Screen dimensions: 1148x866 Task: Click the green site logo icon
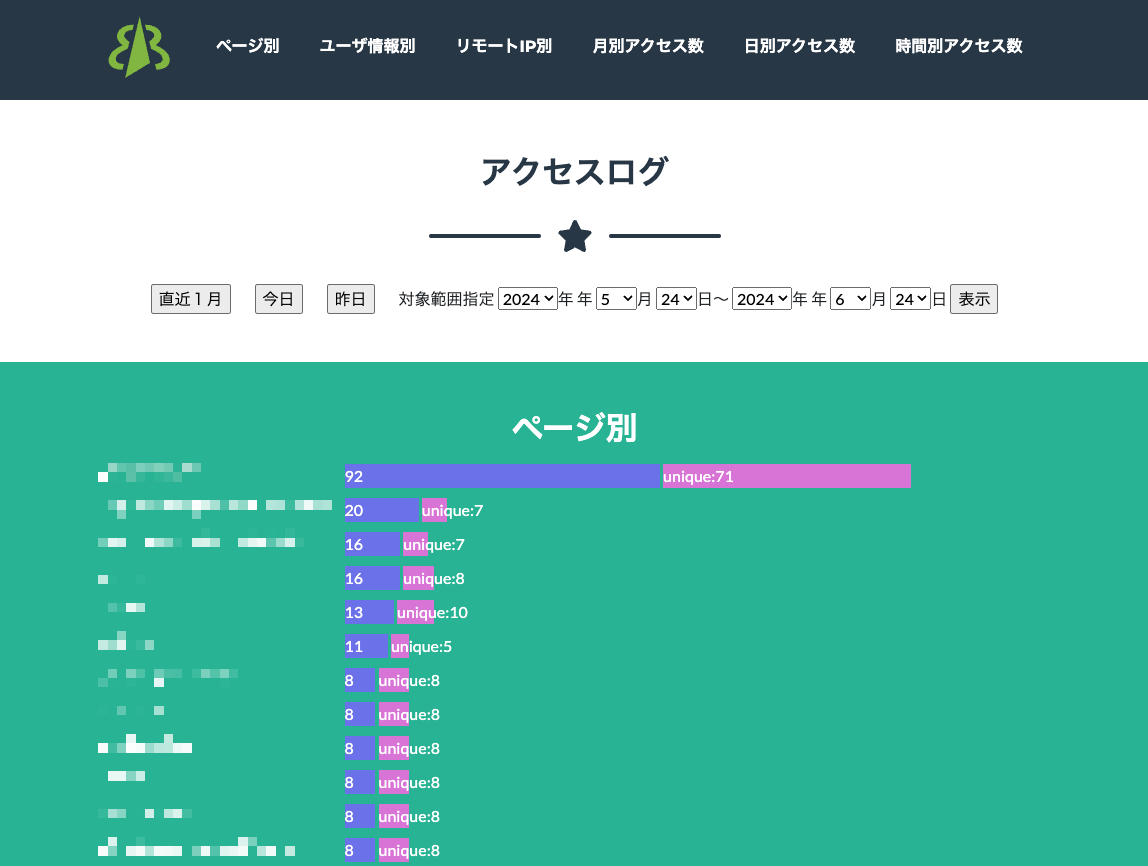pos(139,47)
